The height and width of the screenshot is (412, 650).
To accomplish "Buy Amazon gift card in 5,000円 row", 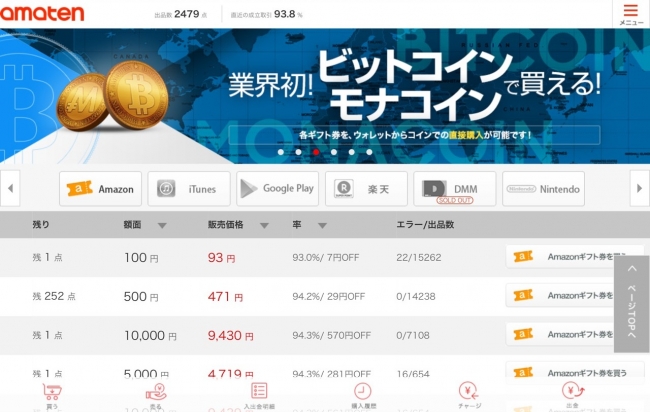I will pyautogui.click(x=575, y=372).
